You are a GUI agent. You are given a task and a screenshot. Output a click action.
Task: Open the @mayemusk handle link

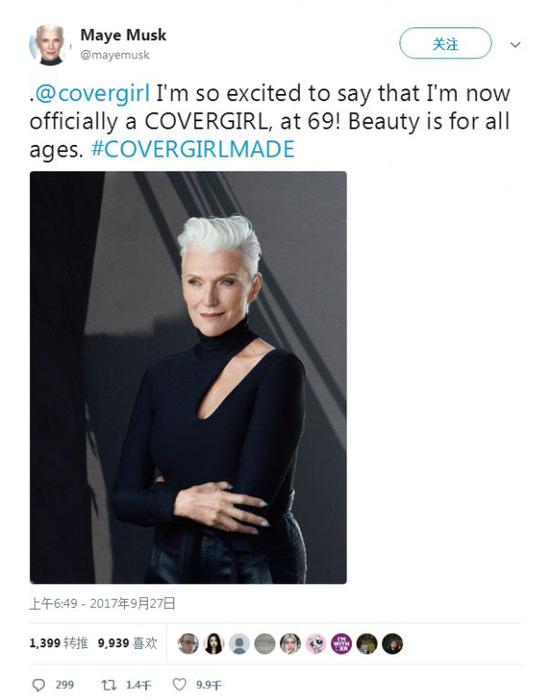pyautogui.click(x=115, y=55)
